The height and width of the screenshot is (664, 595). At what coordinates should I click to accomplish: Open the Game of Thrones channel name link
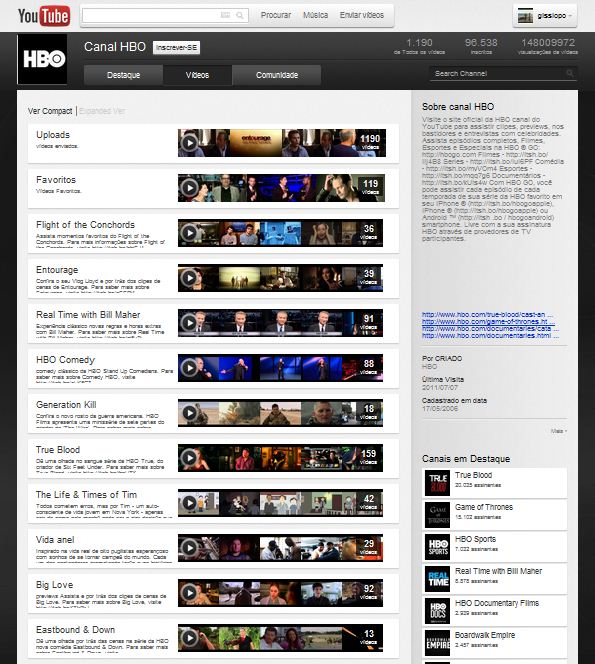tap(484, 507)
